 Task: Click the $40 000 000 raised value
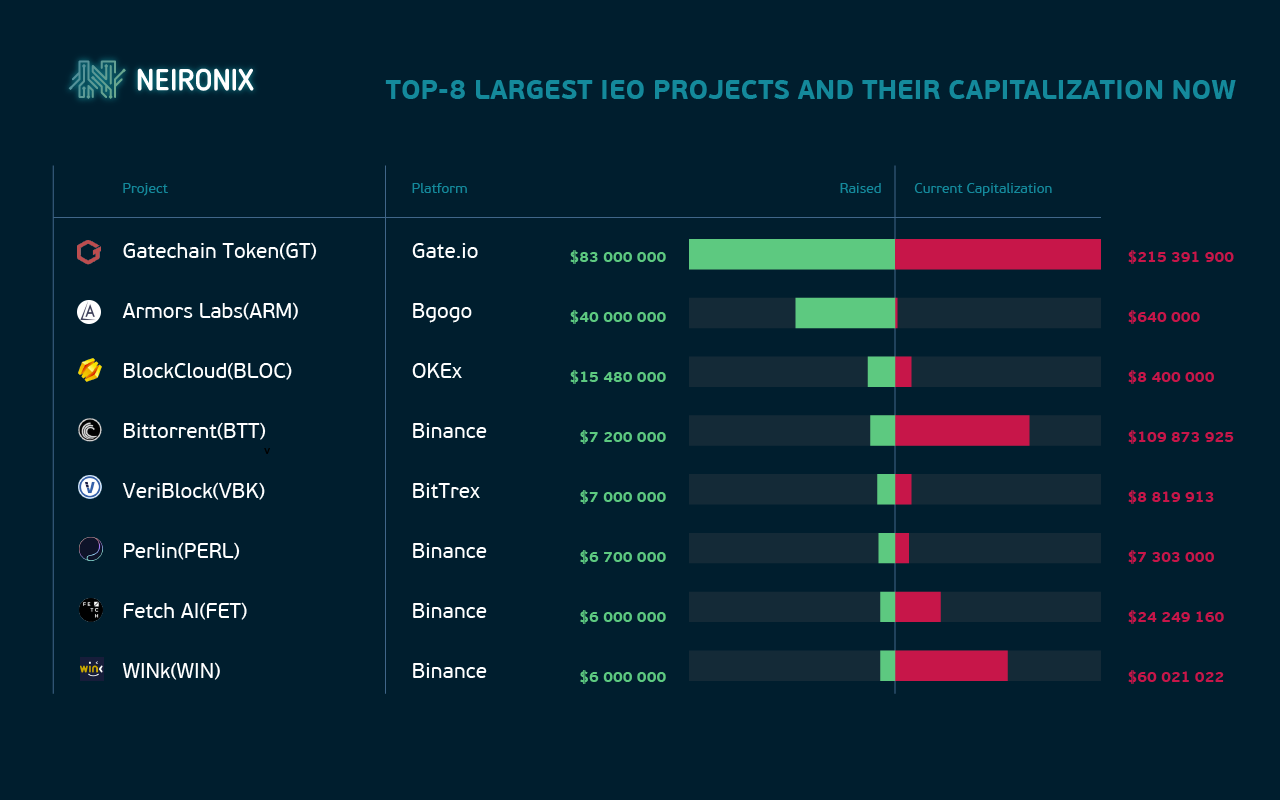point(618,317)
